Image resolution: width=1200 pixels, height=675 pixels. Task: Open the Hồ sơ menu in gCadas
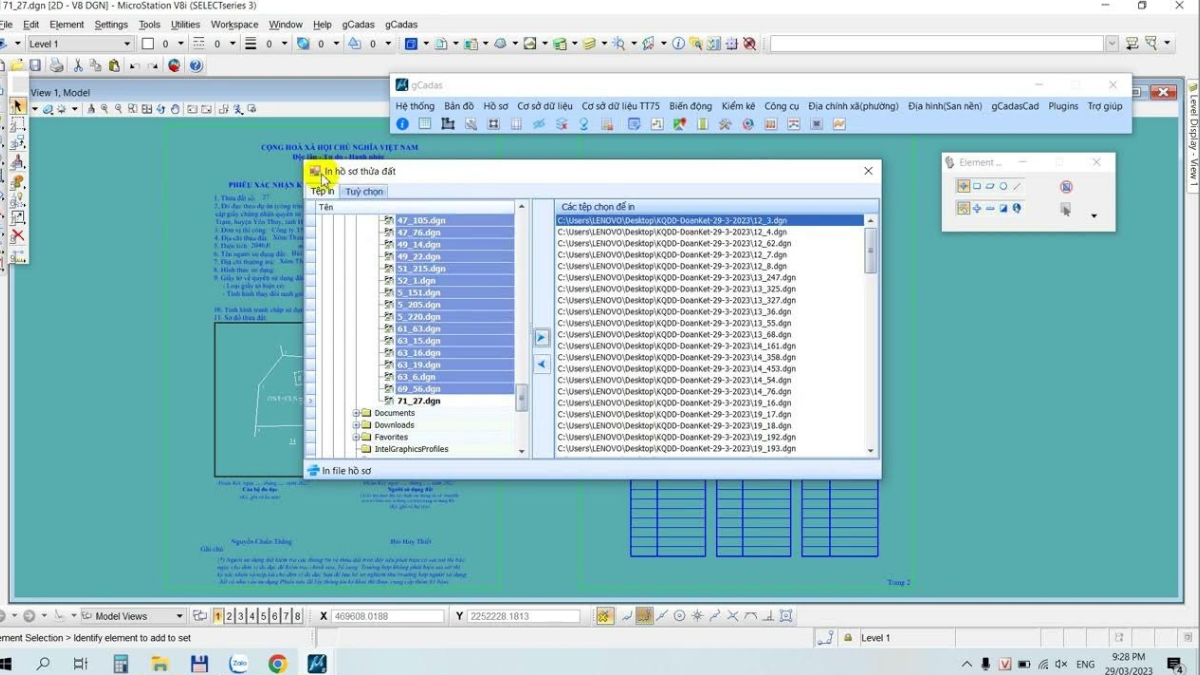click(x=496, y=106)
